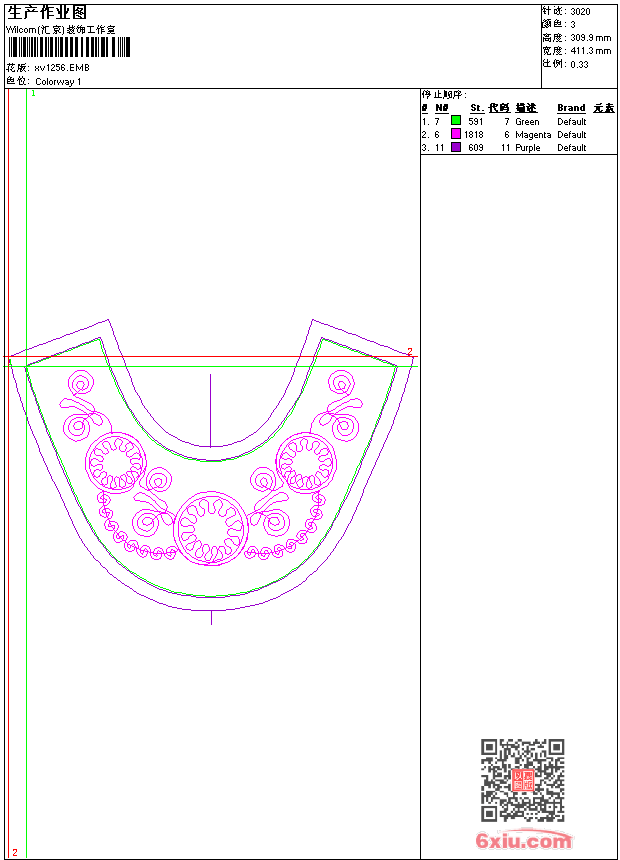The width and height of the screenshot is (620, 860).
Task: Click the "Brand" column header
Action: tap(571, 108)
